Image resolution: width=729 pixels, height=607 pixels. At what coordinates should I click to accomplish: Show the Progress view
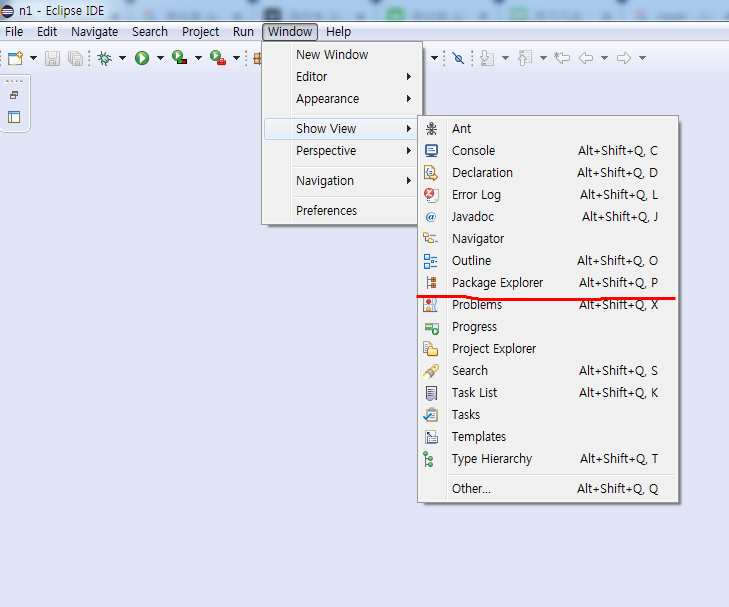coord(548,327)
